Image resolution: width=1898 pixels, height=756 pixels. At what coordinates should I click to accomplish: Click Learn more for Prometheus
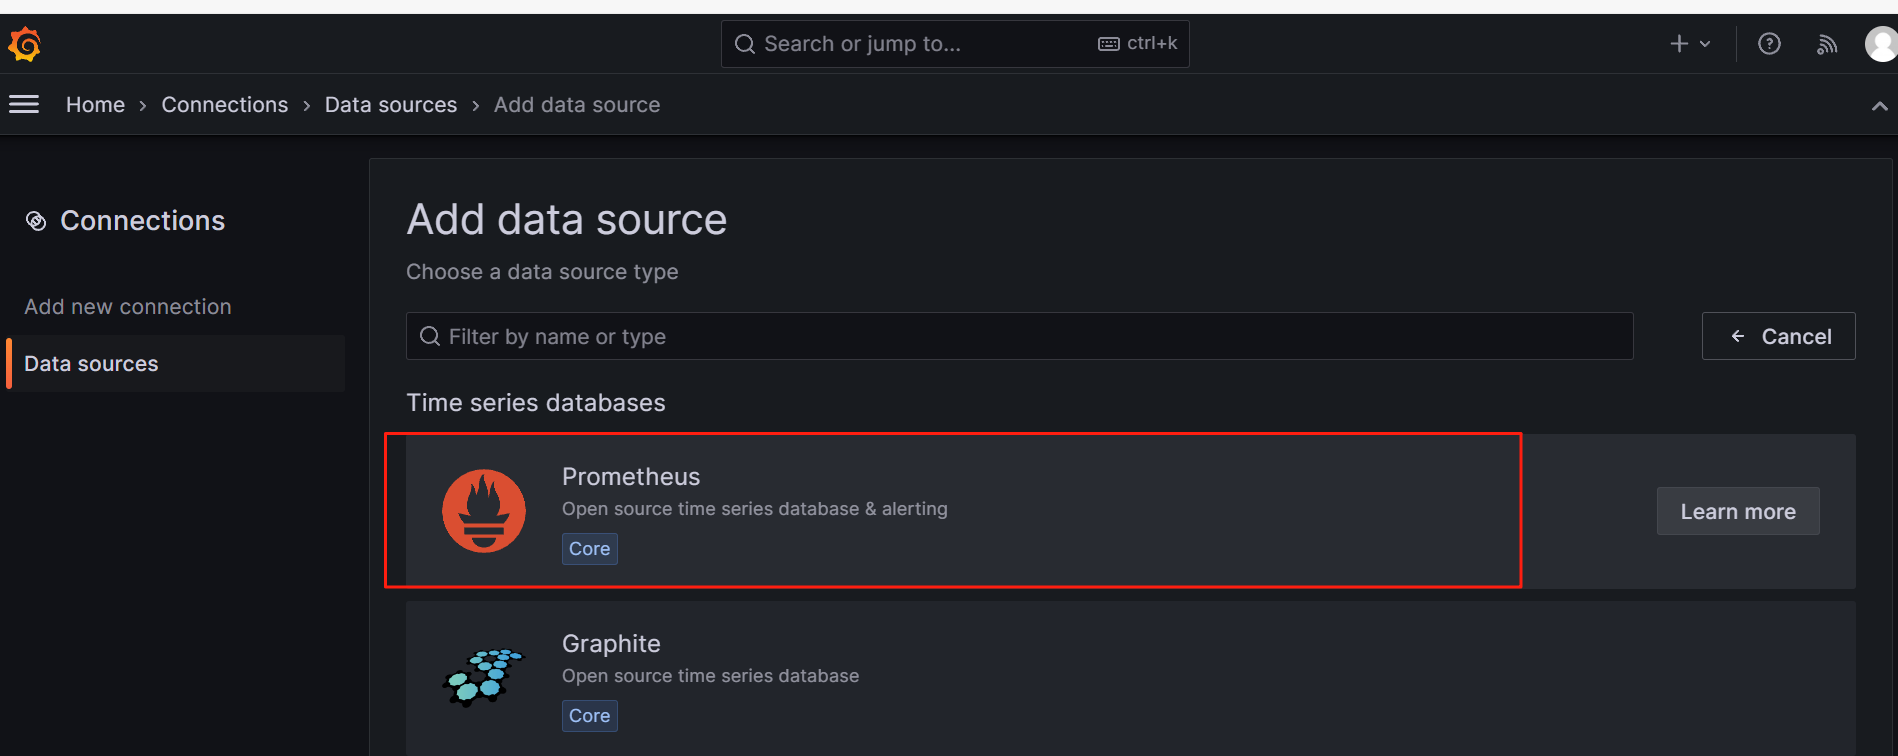(1738, 511)
